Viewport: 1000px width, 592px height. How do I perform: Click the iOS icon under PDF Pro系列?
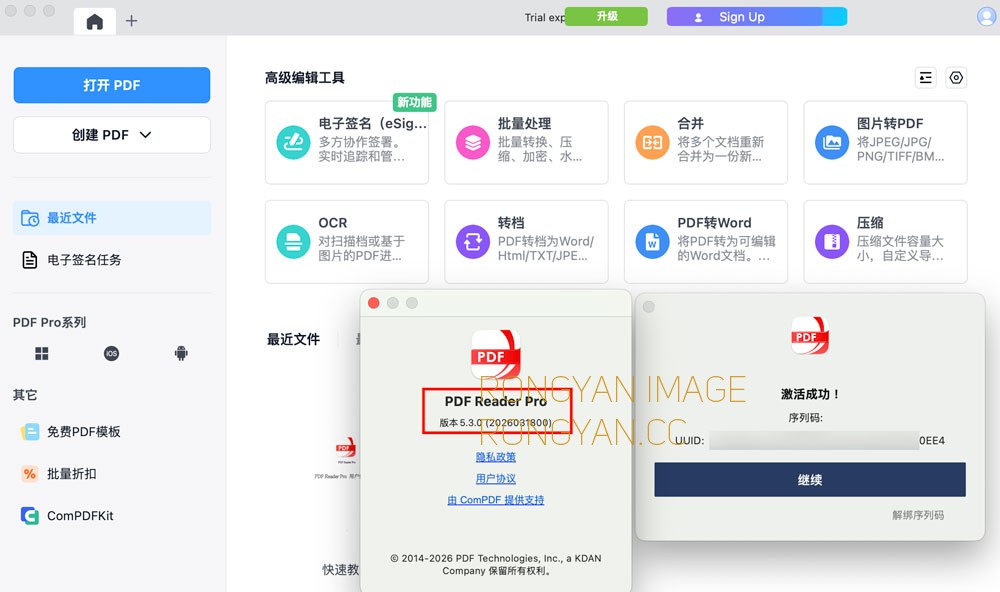[x=112, y=353]
